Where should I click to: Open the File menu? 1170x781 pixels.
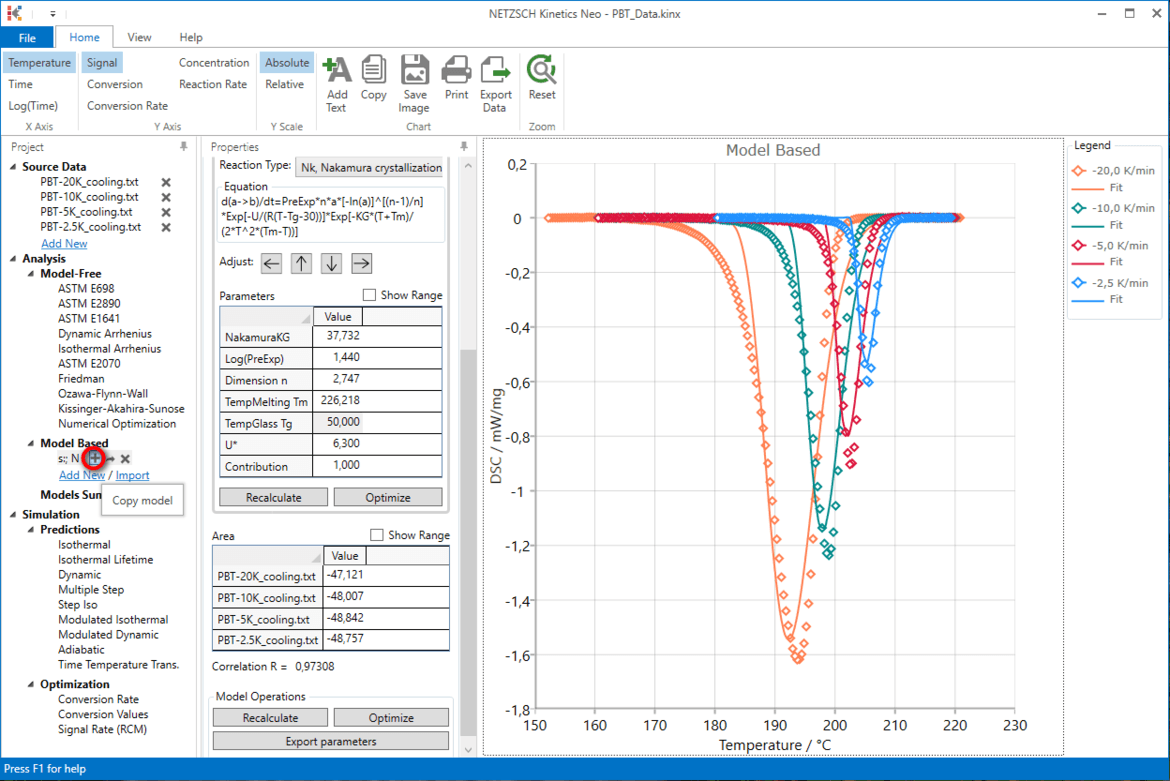[27, 37]
